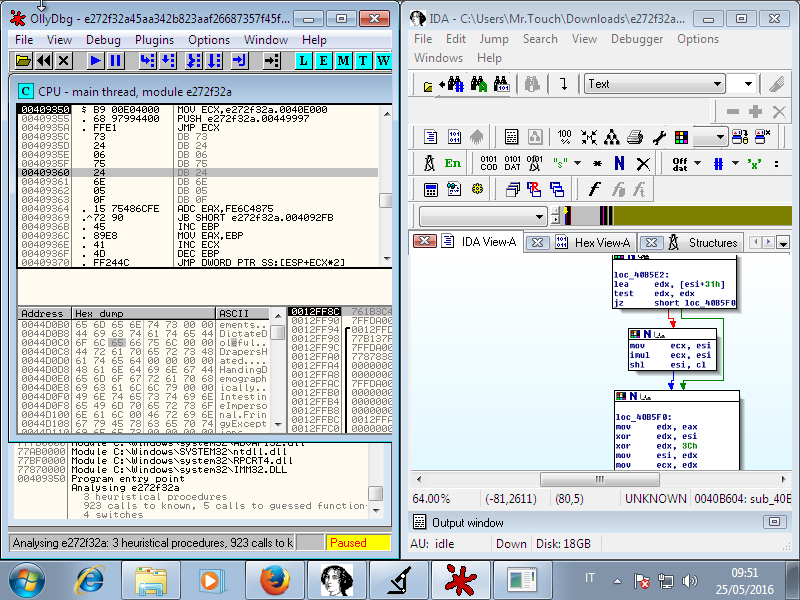Image resolution: width=800 pixels, height=600 pixels.
Task: Open Internet Explorer from the taskbar
Action: pyautogui.click(x=90, y=580)
